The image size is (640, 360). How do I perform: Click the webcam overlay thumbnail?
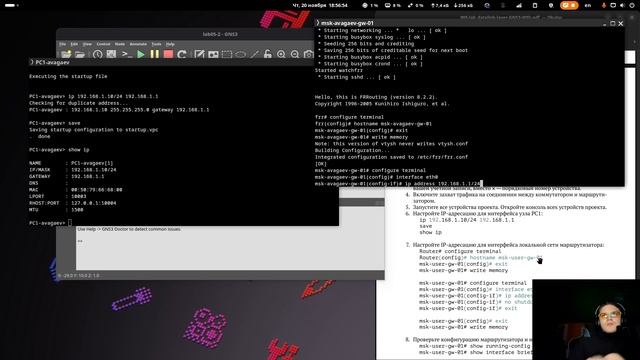tap(586, 320)
